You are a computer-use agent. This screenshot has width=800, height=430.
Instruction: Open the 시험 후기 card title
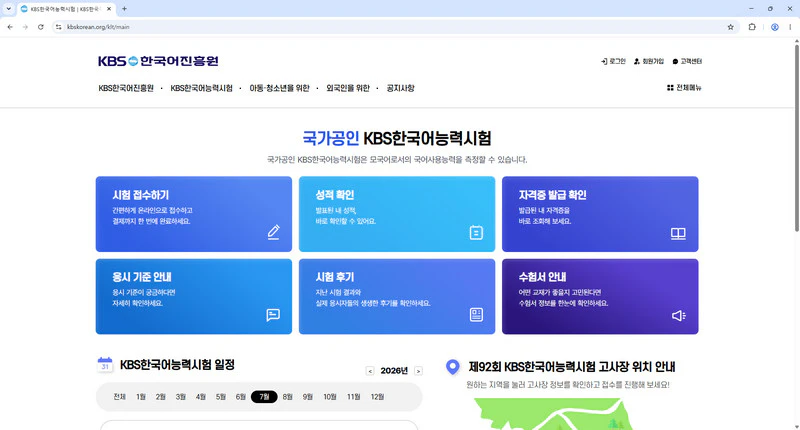pyautogui.click(x=335, y=277)
